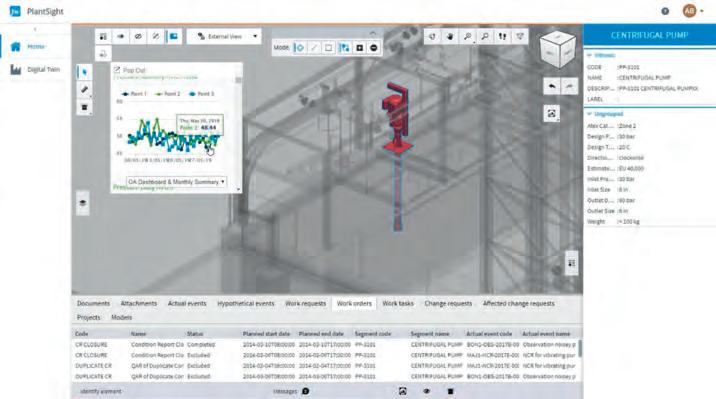Toggle the eye visibility icon in toolbar
Image resolution: width=716 pixels, height=399 pixels.
[121, 37]
